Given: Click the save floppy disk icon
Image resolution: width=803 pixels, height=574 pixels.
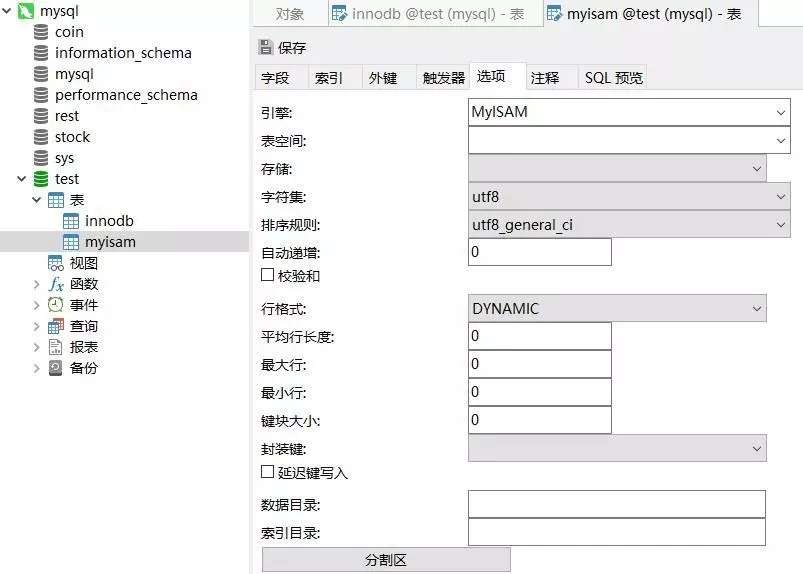Looking at the screenshot, I should [x=266, y=47].
